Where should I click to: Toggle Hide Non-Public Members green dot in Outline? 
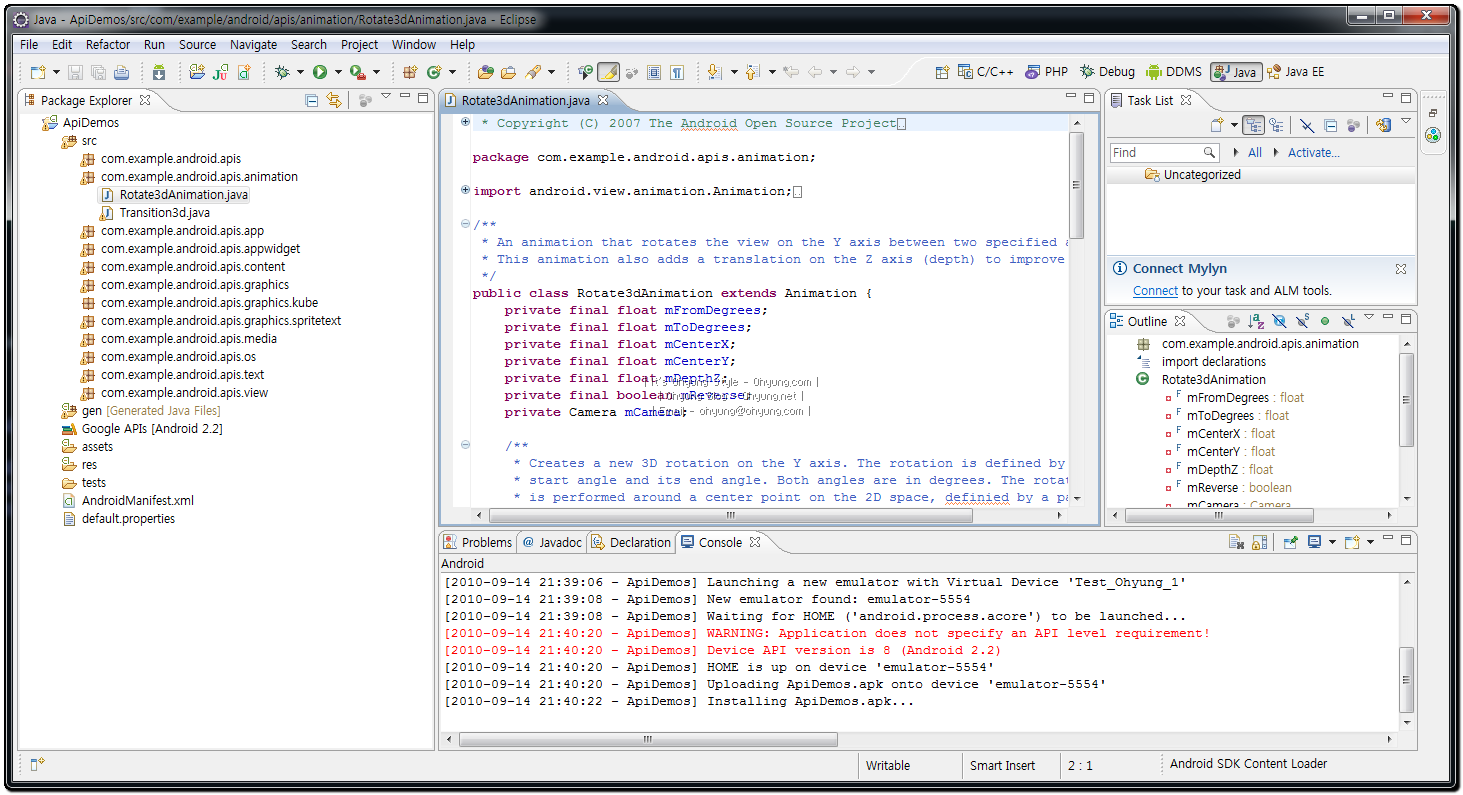tap(1325, 321)
